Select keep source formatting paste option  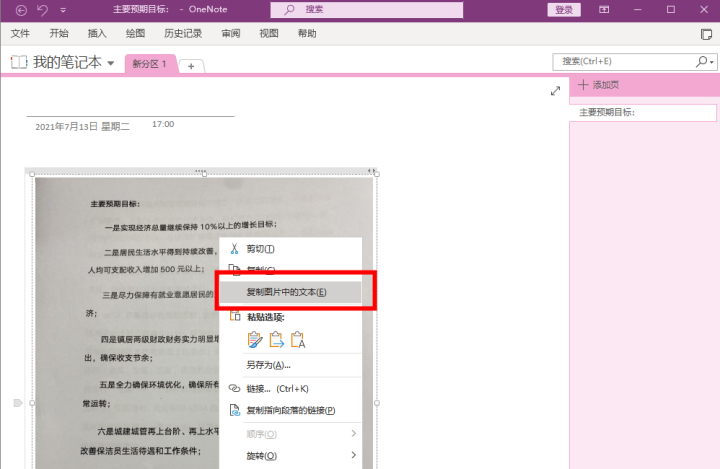point(255,340)
